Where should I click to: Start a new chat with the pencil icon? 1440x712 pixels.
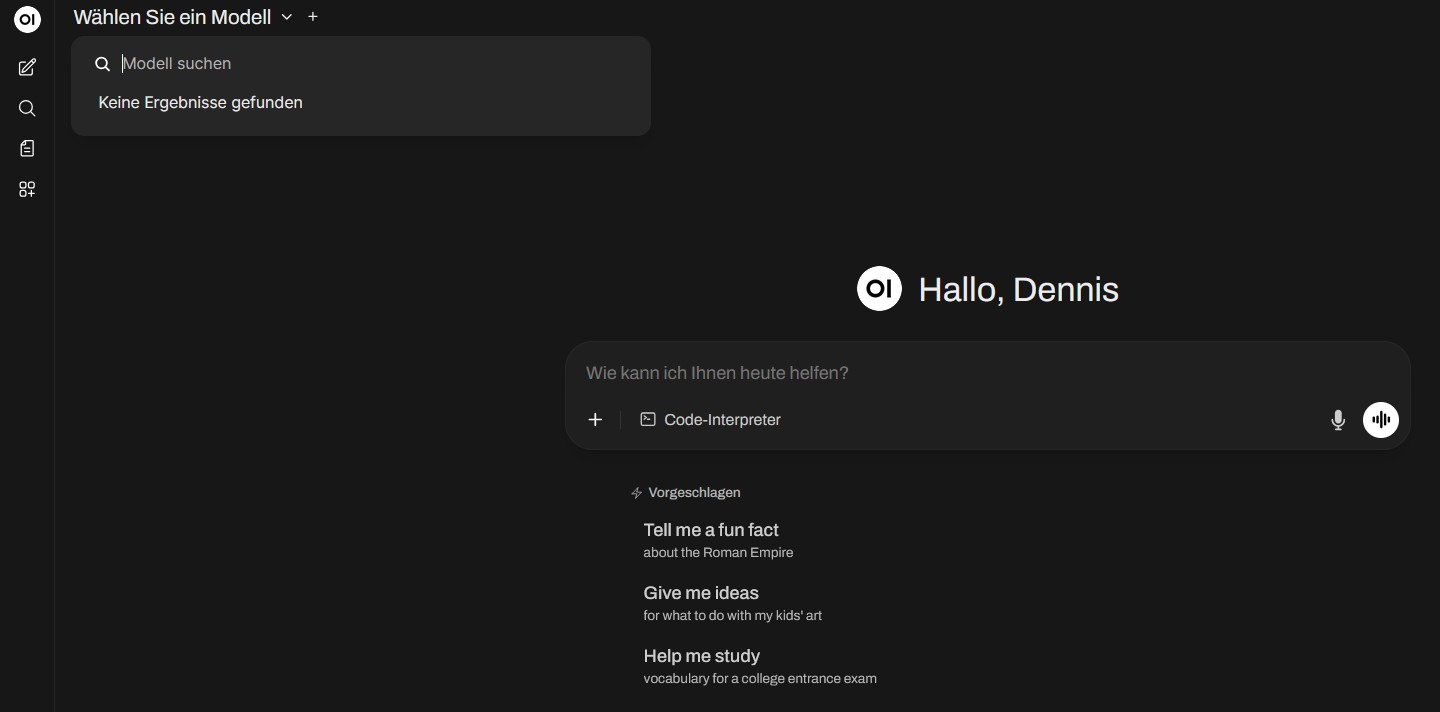click(x=27, y=68)
